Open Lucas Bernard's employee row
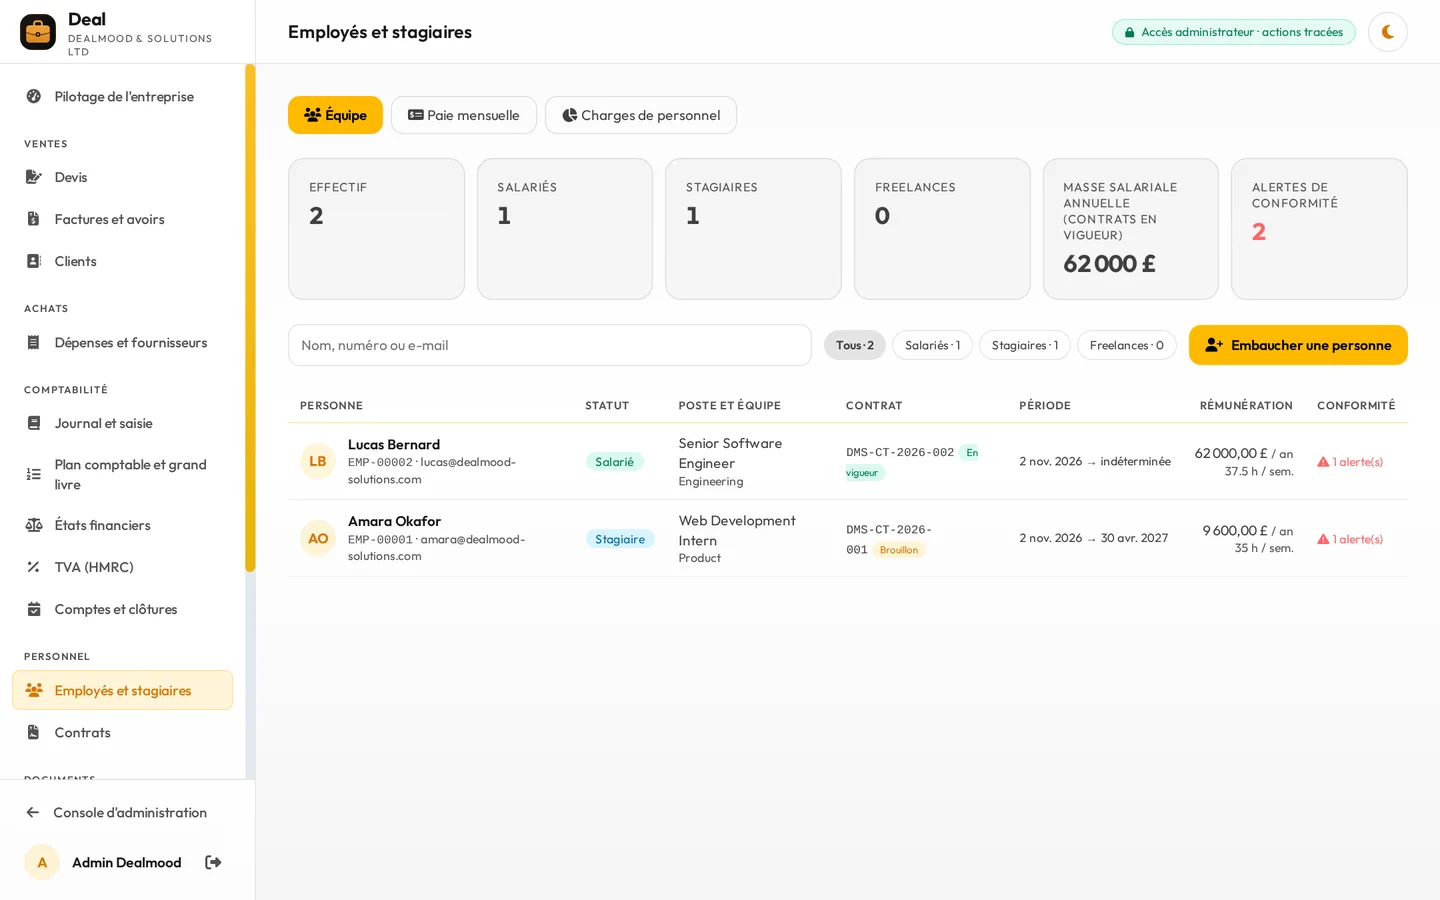The width and height of the screenshot is (1440, 900). (x=848, y=461)
